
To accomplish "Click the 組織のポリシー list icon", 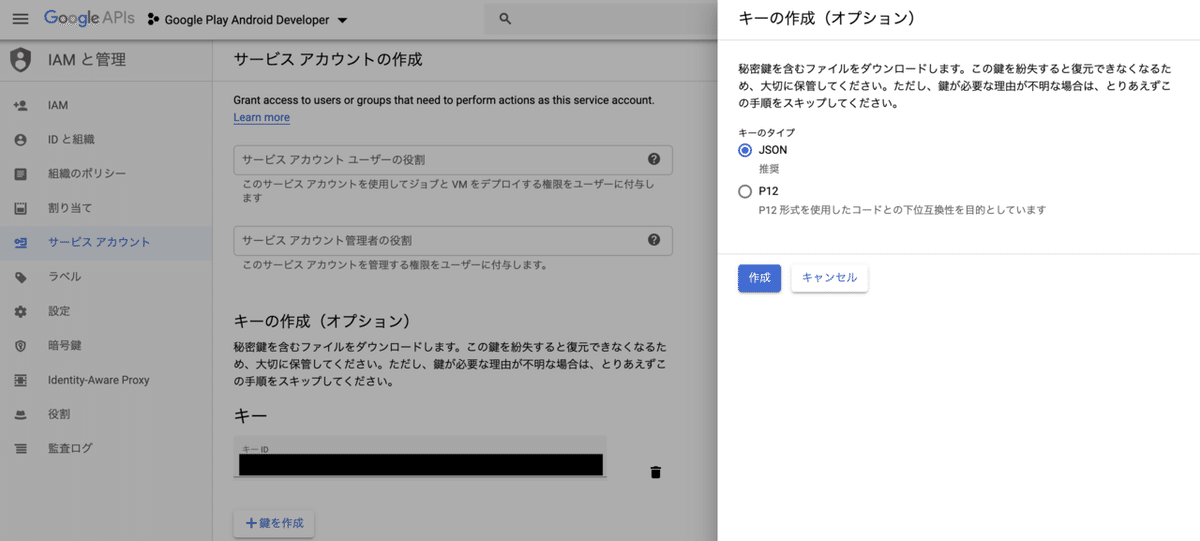I will 20,174.
